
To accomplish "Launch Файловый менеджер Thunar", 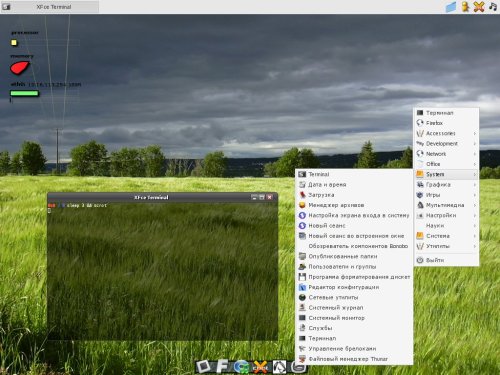I will (354, 359).
